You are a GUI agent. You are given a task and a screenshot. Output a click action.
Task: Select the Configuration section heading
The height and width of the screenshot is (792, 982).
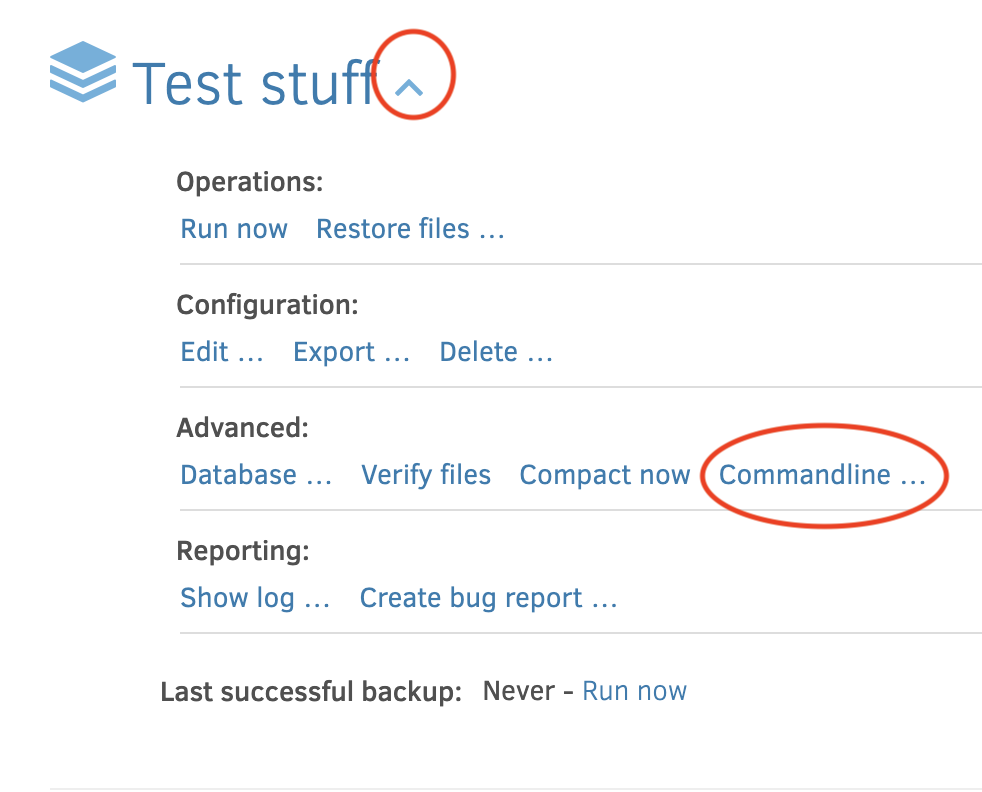coord(267,304)
